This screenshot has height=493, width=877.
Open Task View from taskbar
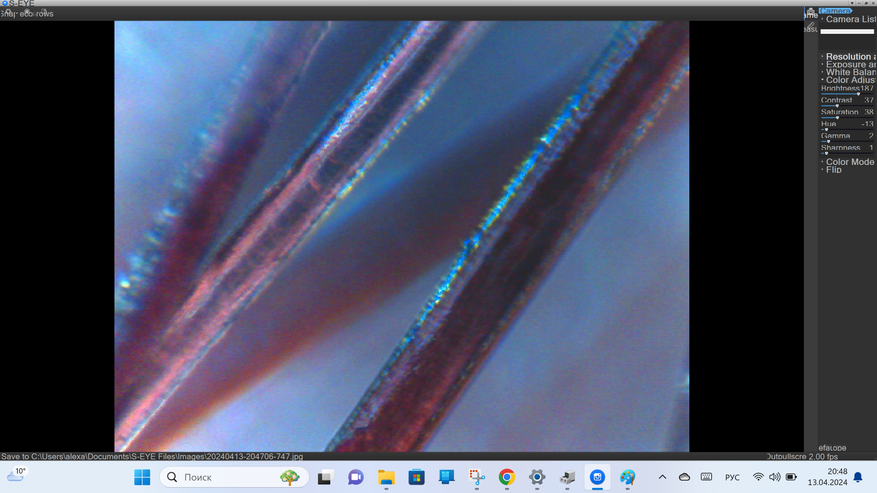click(x=325, y=477)
